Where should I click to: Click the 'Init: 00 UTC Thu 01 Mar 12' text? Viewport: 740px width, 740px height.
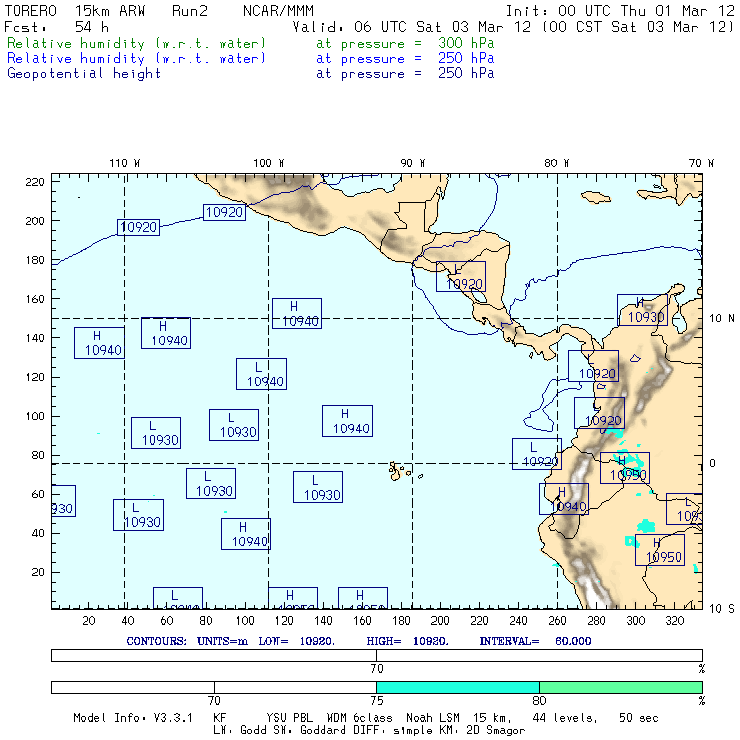[620, 11]
